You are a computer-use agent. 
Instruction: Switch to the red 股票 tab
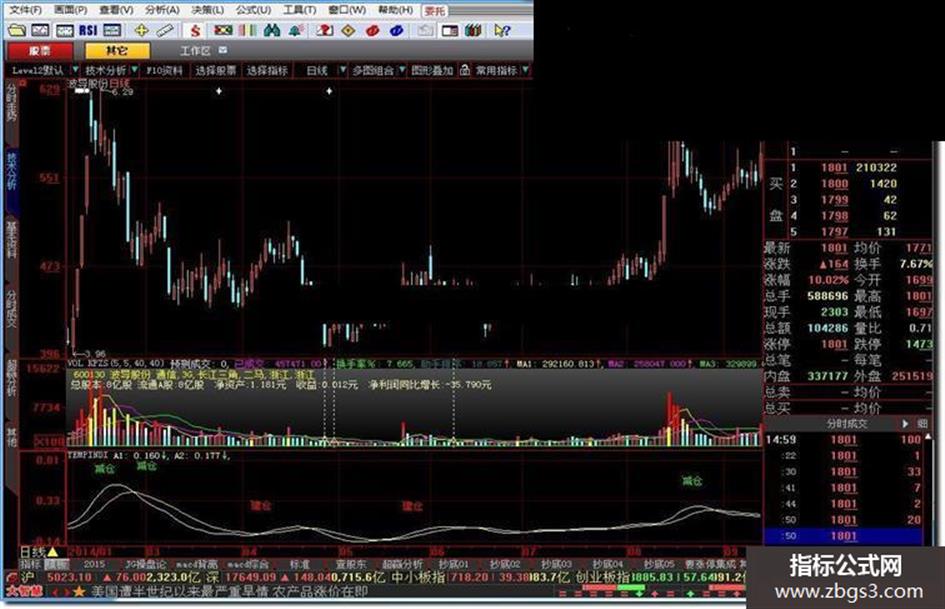(41, 51)
